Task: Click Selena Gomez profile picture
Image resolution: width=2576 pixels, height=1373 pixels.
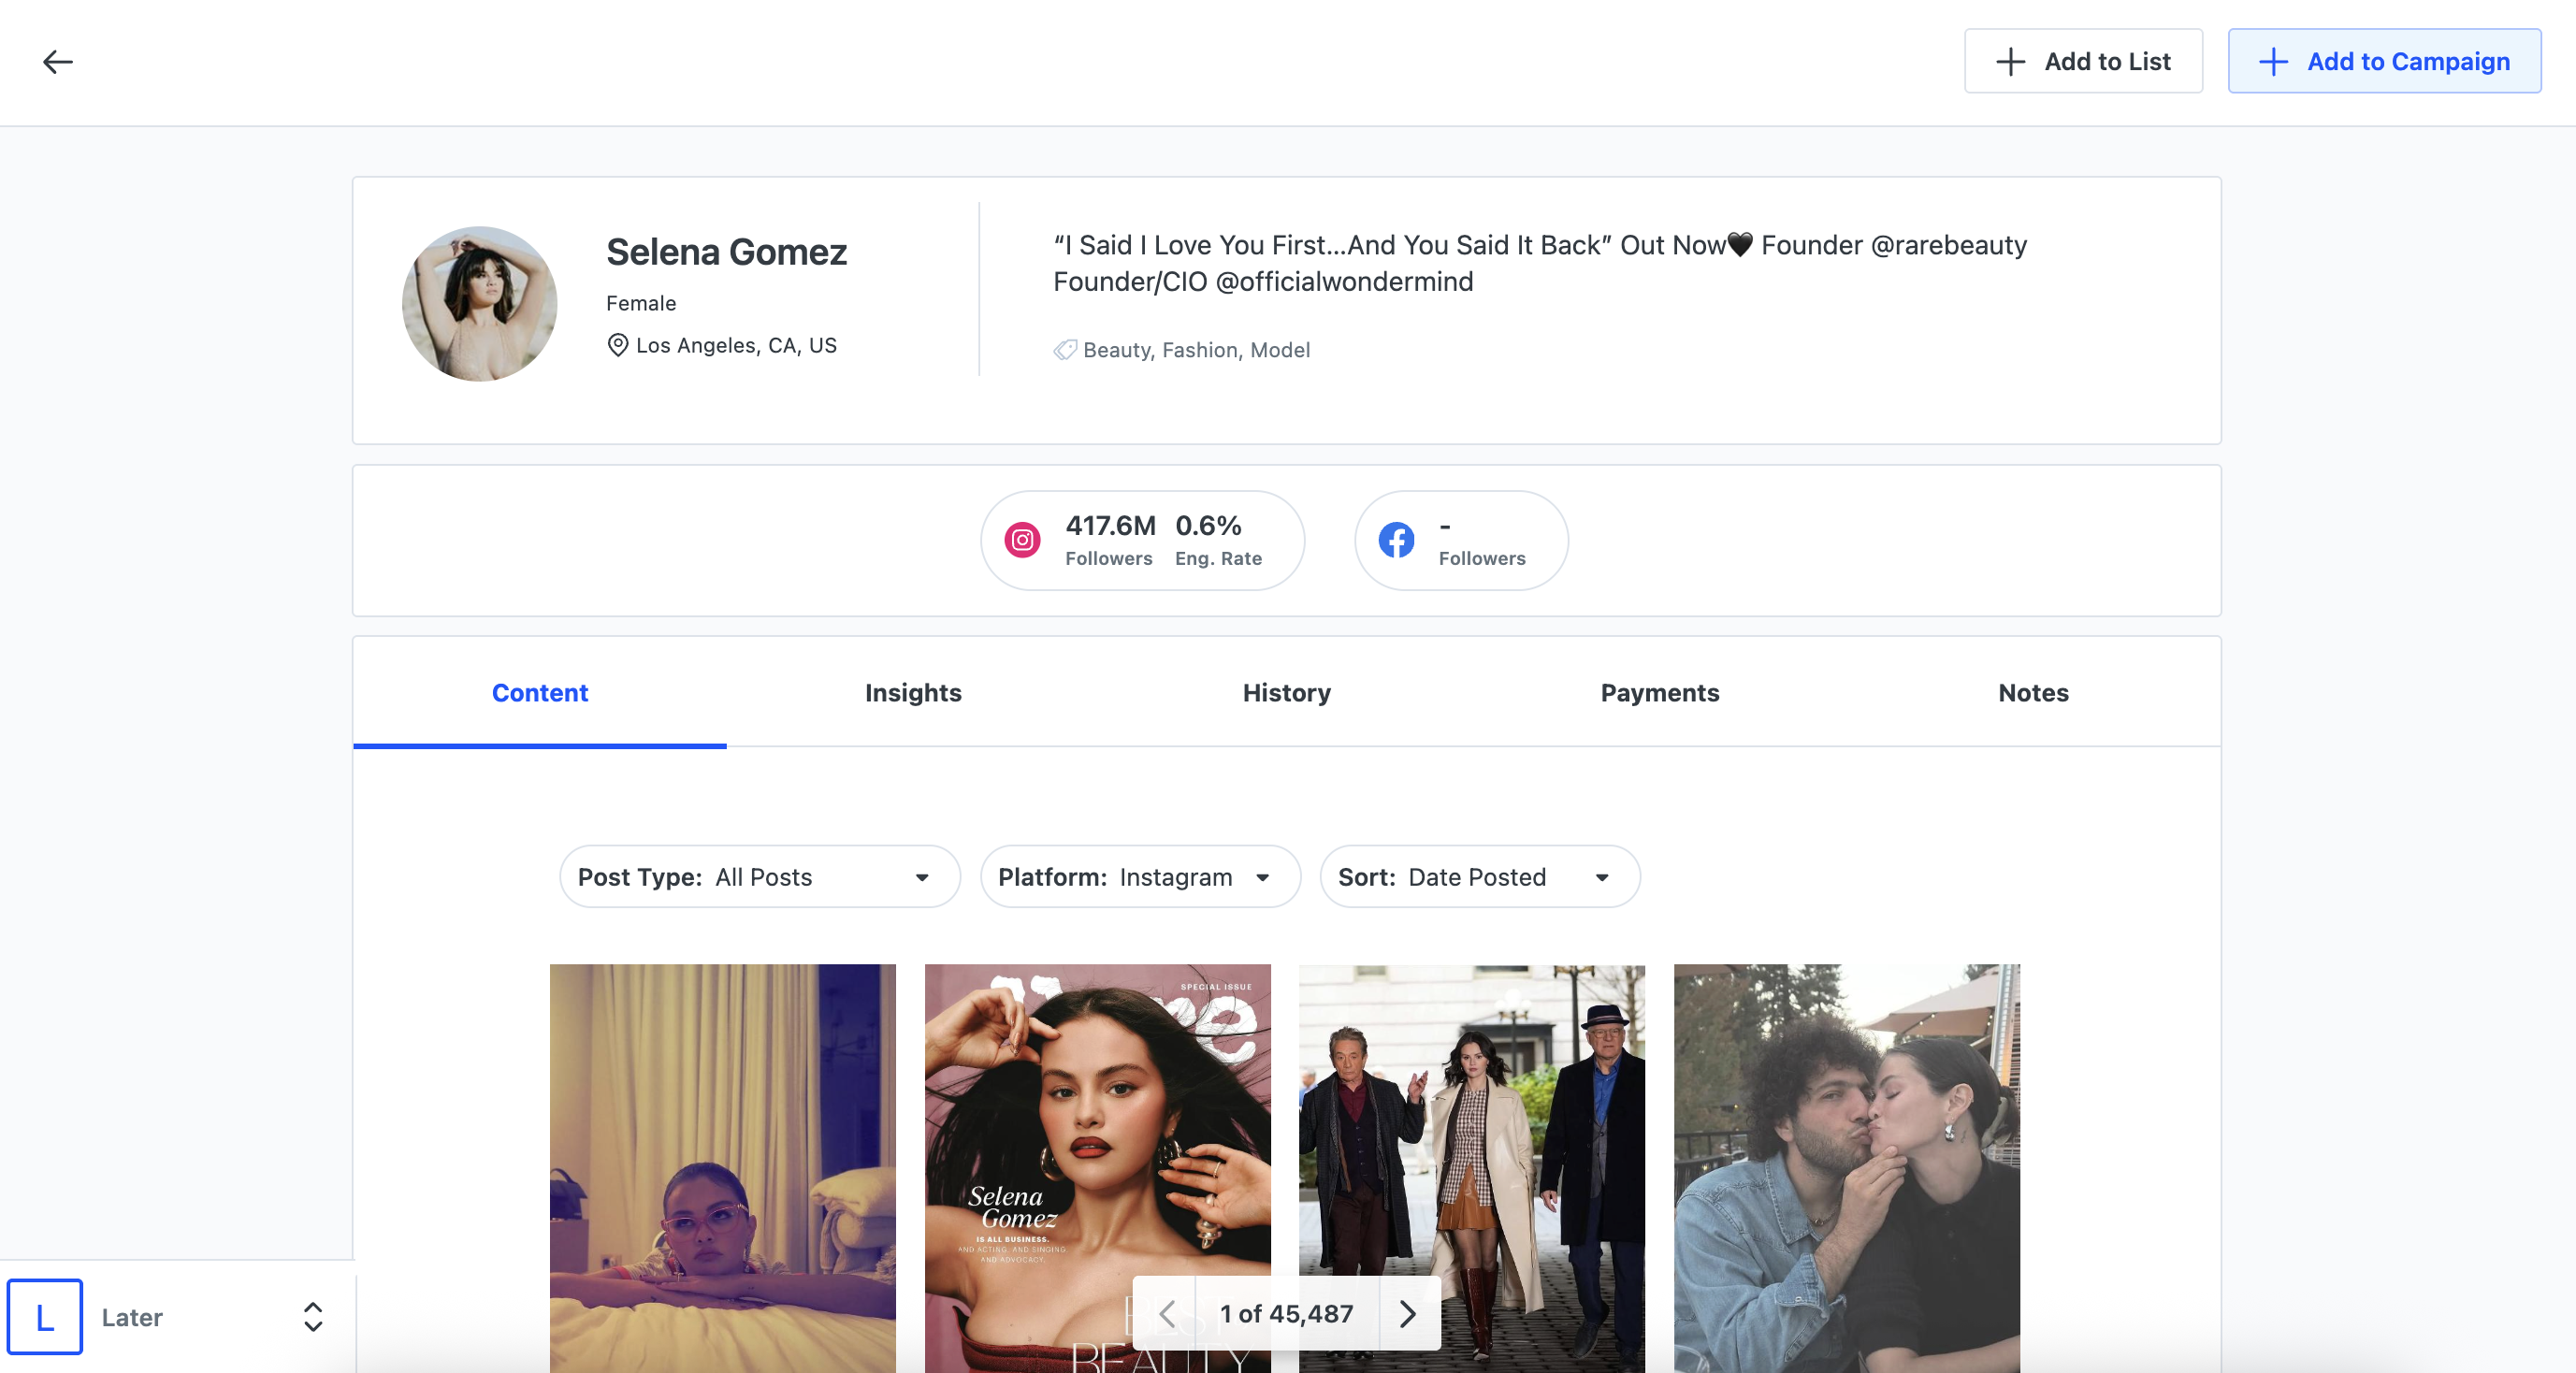Action: point(480,304)
